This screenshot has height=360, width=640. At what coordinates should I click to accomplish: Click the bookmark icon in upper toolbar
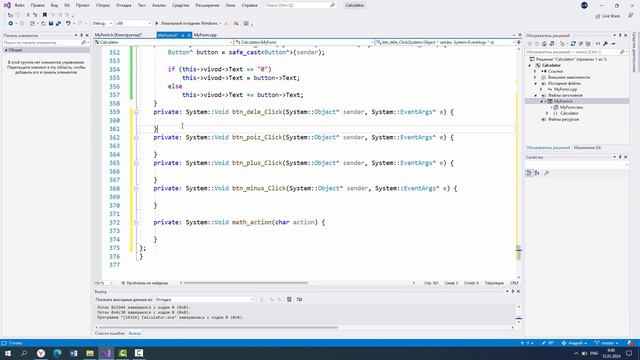[x=44, y=15]
